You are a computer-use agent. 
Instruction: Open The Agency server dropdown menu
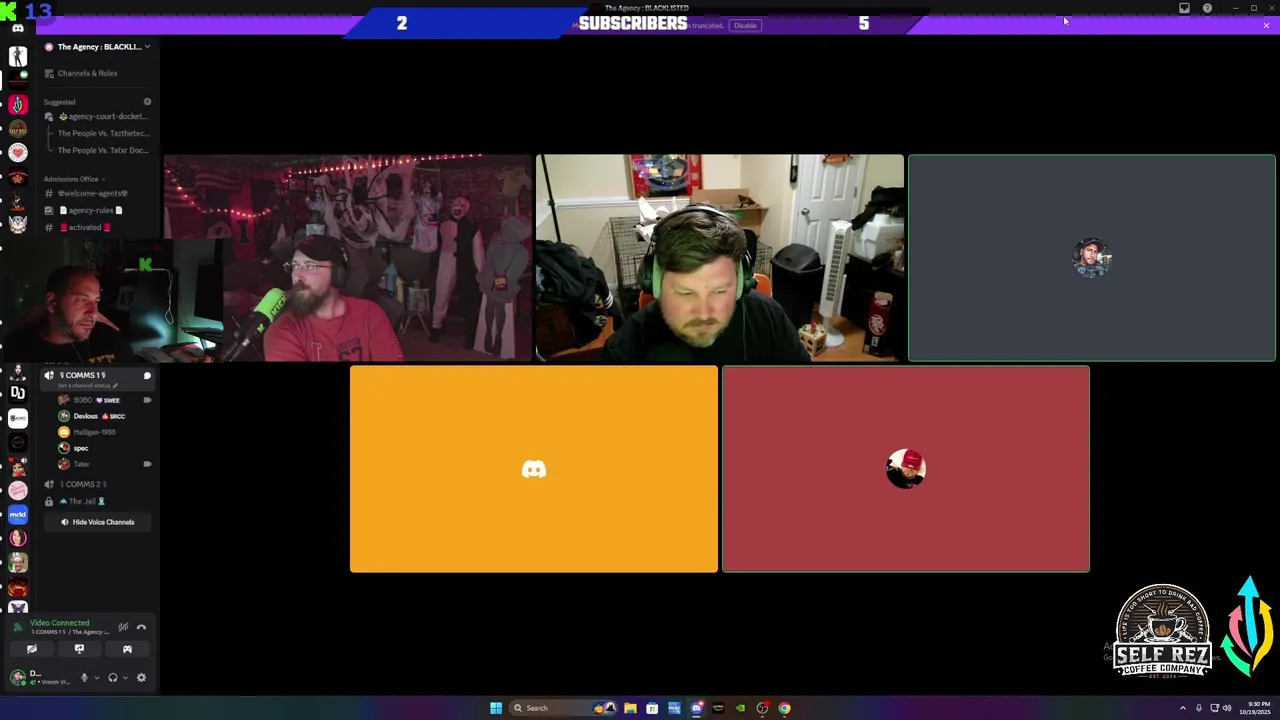[x=97, y=47]
